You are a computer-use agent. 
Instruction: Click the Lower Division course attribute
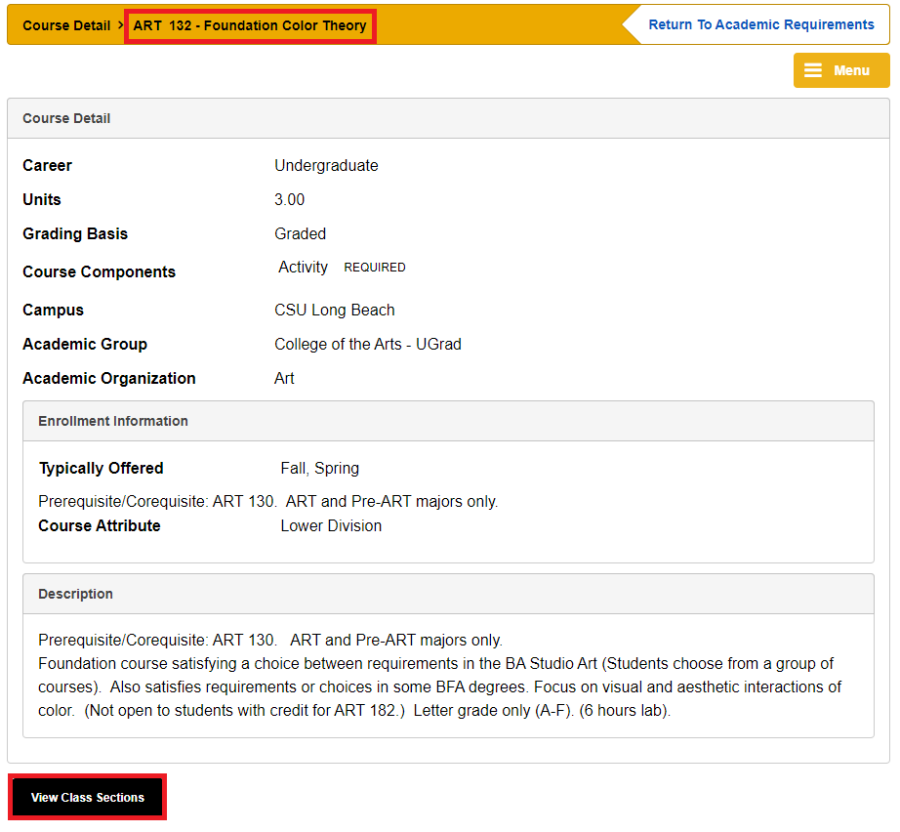click(331, 526)
